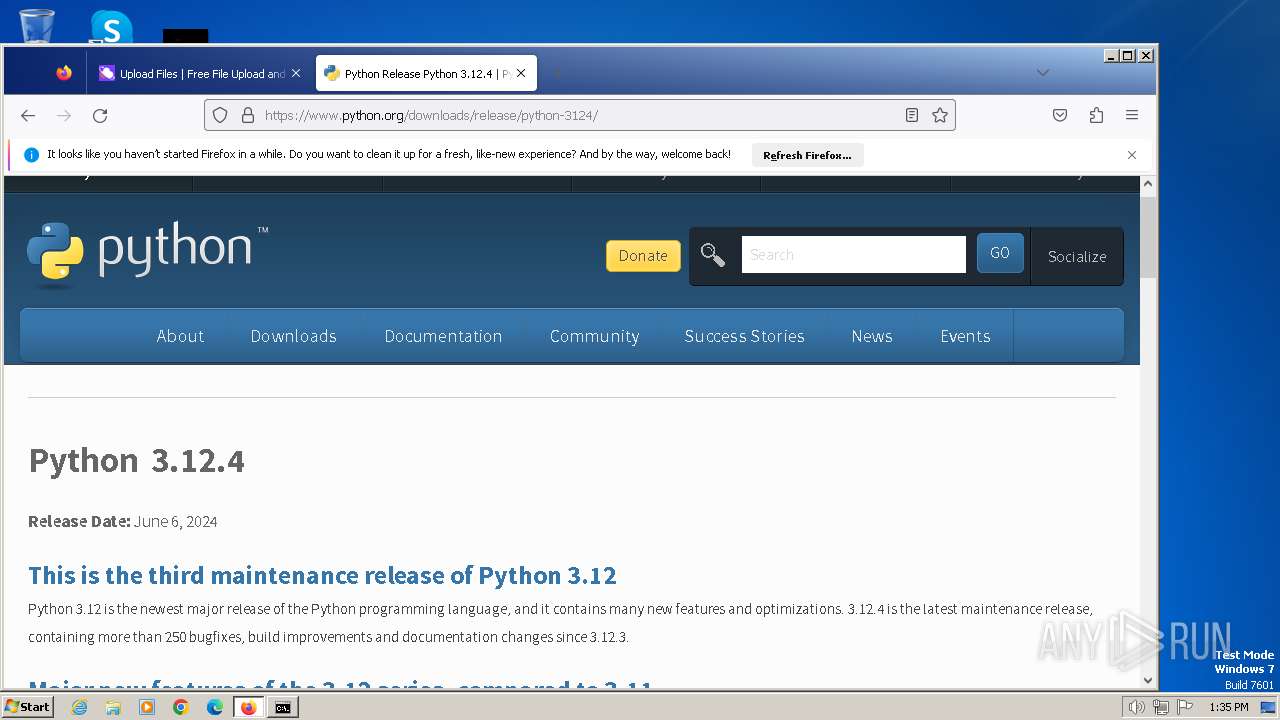Launch Microsoft Edge from the taskbar
This screenshot has width=1280, height=720.
pyautogui.click(x=215, y=707)
